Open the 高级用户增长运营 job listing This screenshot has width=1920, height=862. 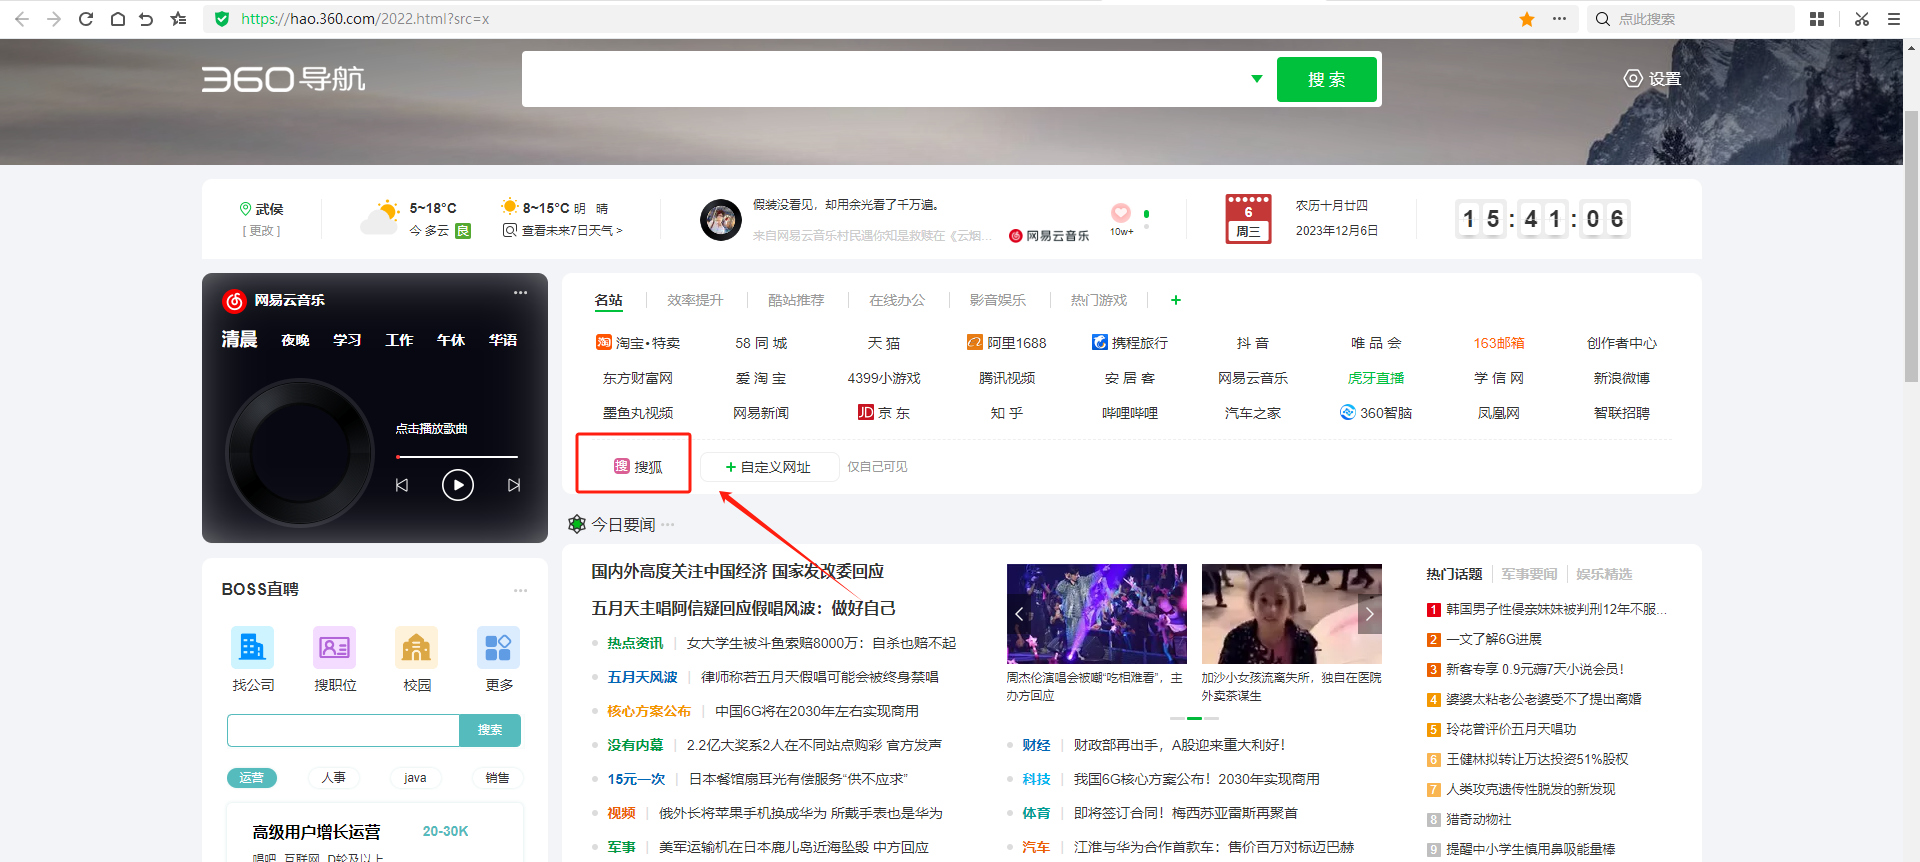tap(317, 832)
